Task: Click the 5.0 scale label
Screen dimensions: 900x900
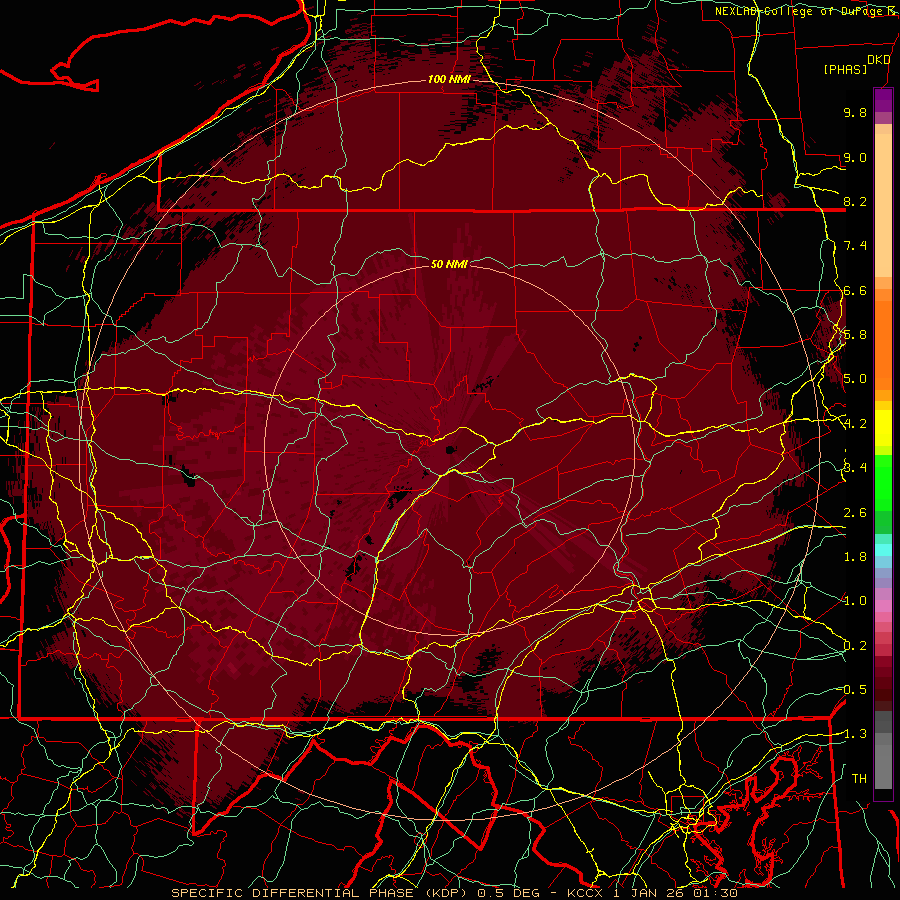Action: pos(855,379)
